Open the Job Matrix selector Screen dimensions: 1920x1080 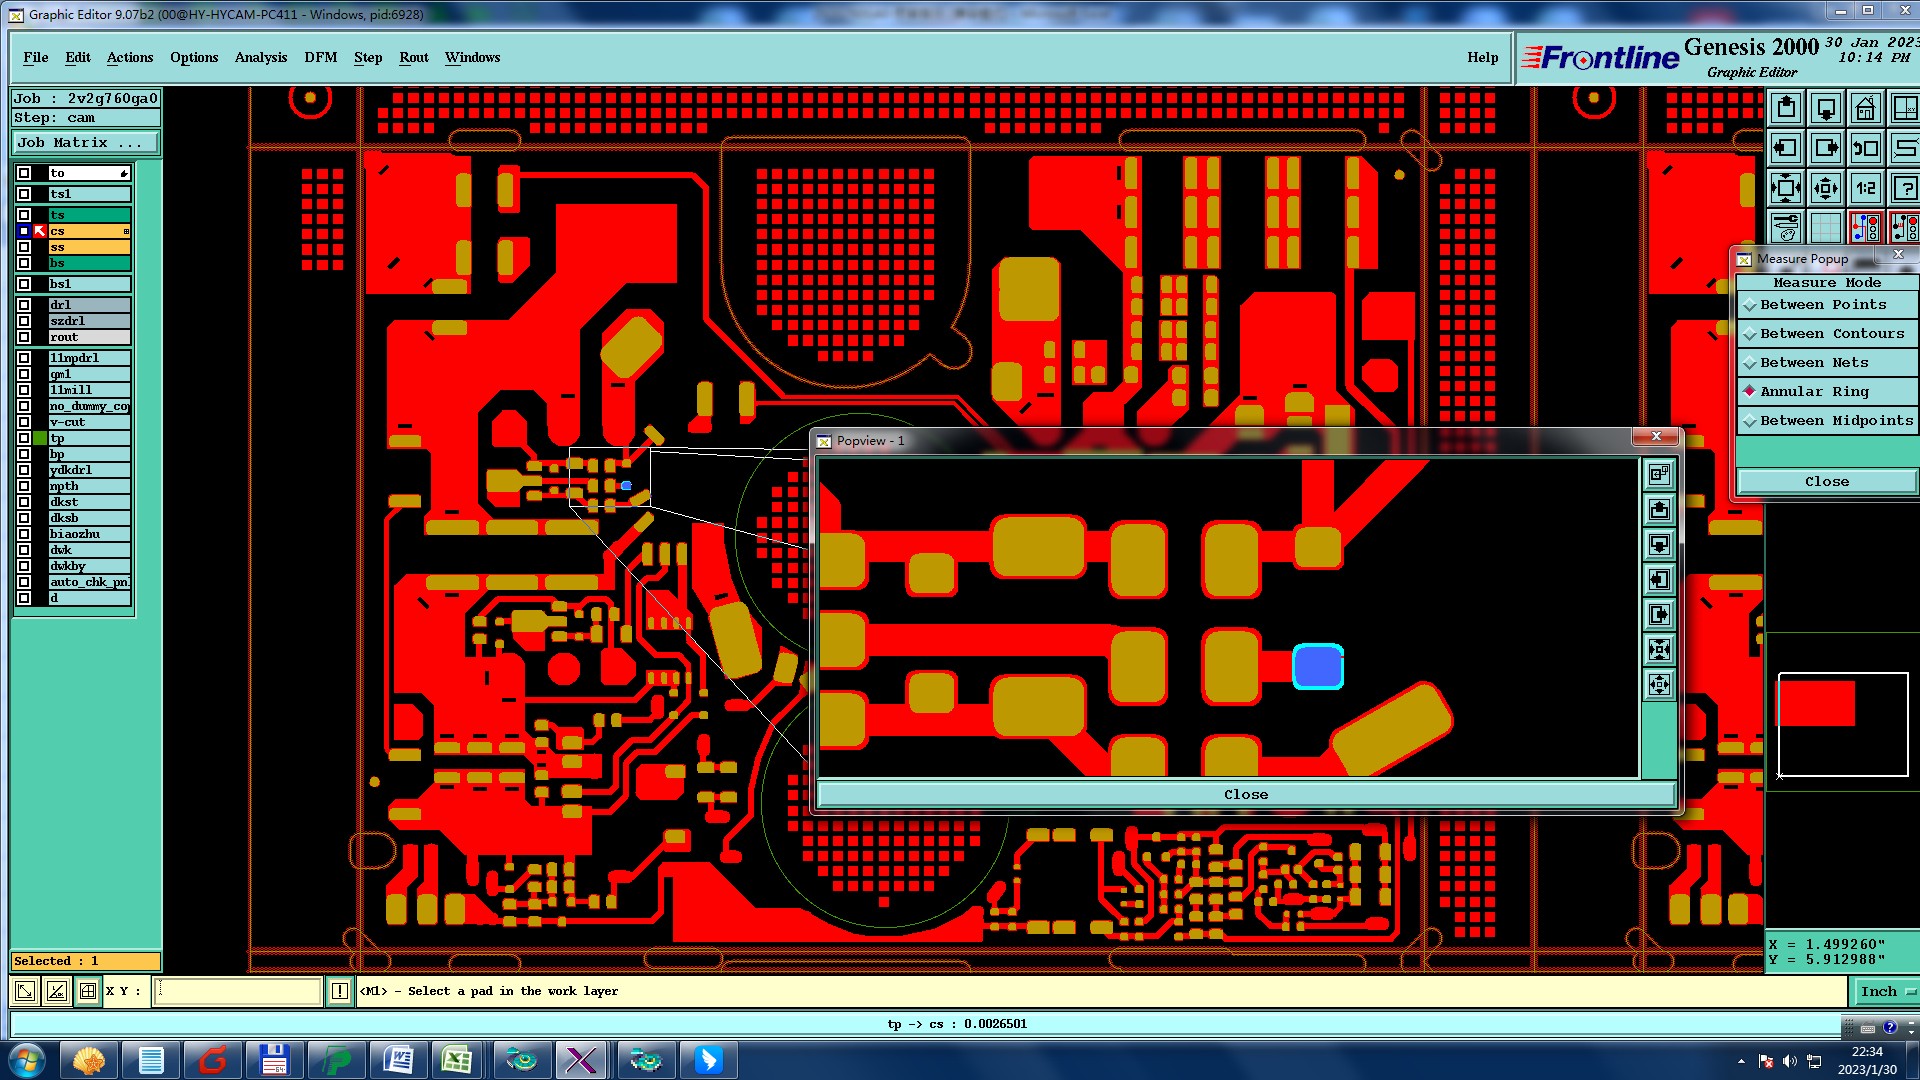point(85,143)
